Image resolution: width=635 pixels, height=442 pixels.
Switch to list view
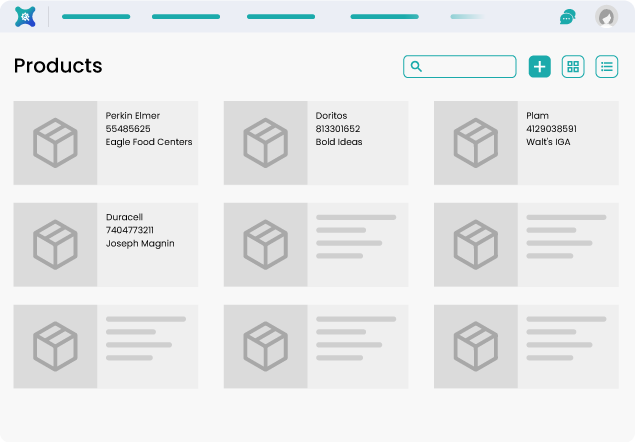click(606, 67)
